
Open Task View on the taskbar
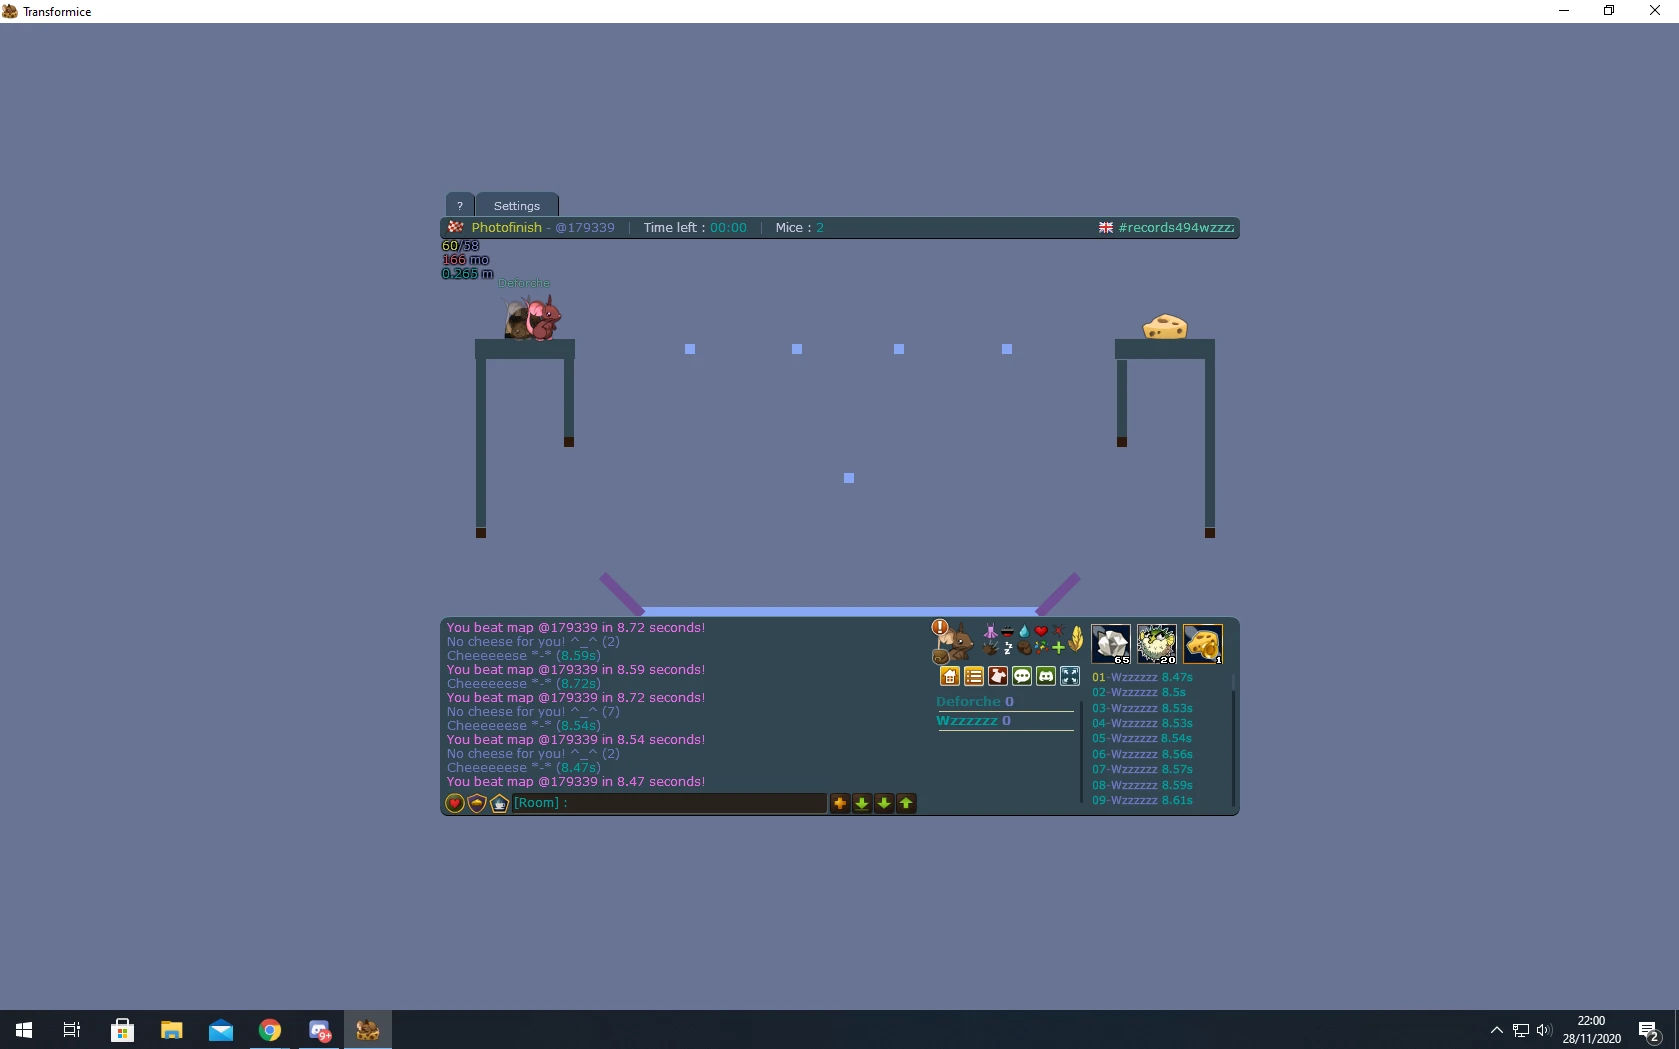72,1030
